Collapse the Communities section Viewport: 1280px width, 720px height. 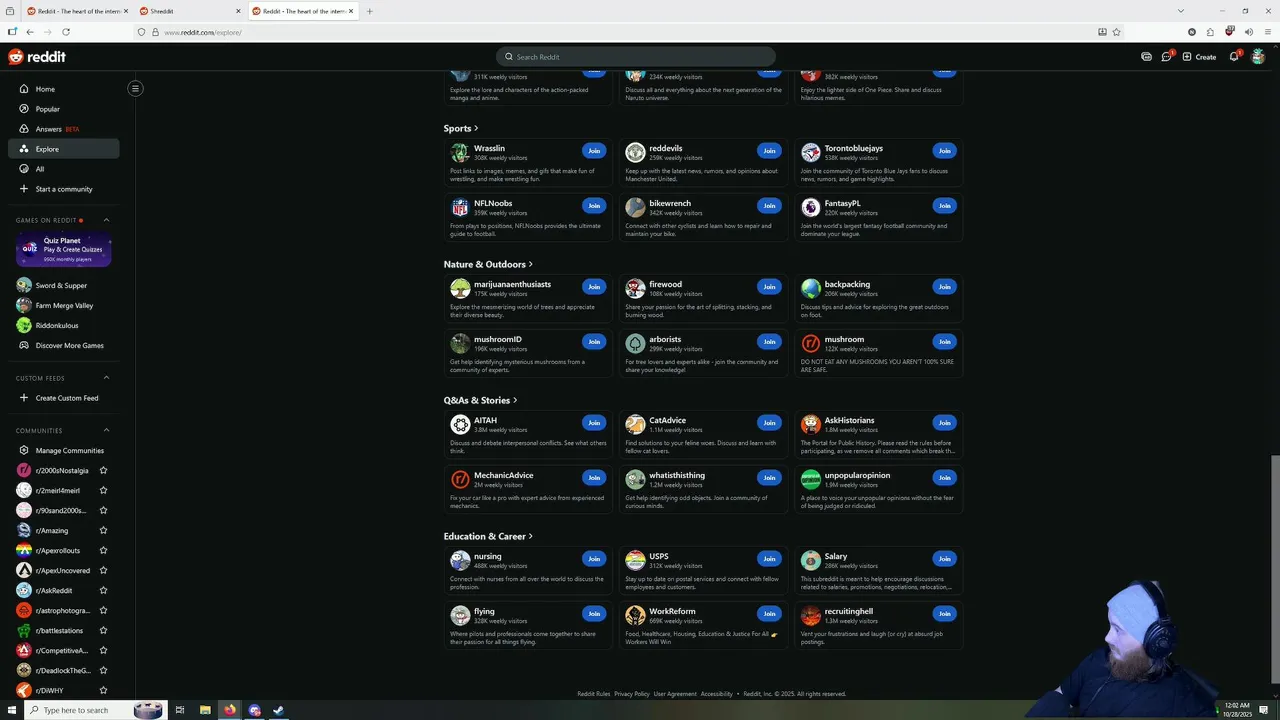pyautogui.click(x=107, y=430)
